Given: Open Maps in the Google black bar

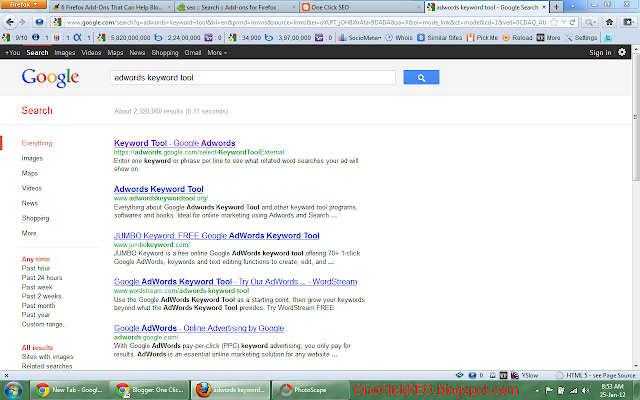Looking at the screenshot, I should pyautogui.click(x=115, y=53).
